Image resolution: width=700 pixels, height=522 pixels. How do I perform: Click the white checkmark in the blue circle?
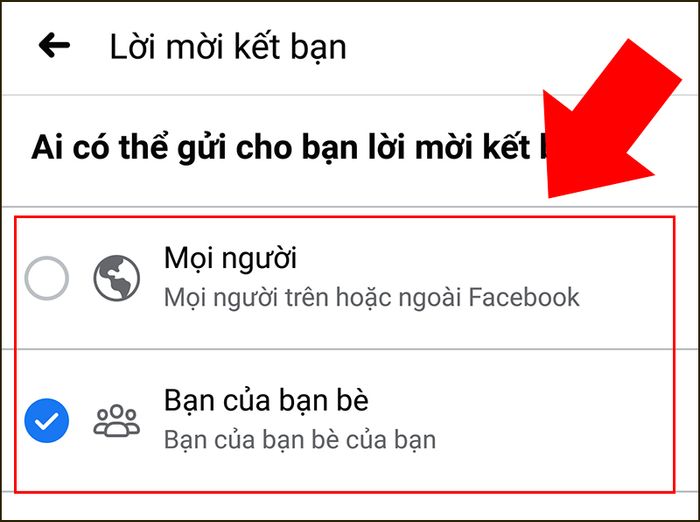[x=46, y=421]
